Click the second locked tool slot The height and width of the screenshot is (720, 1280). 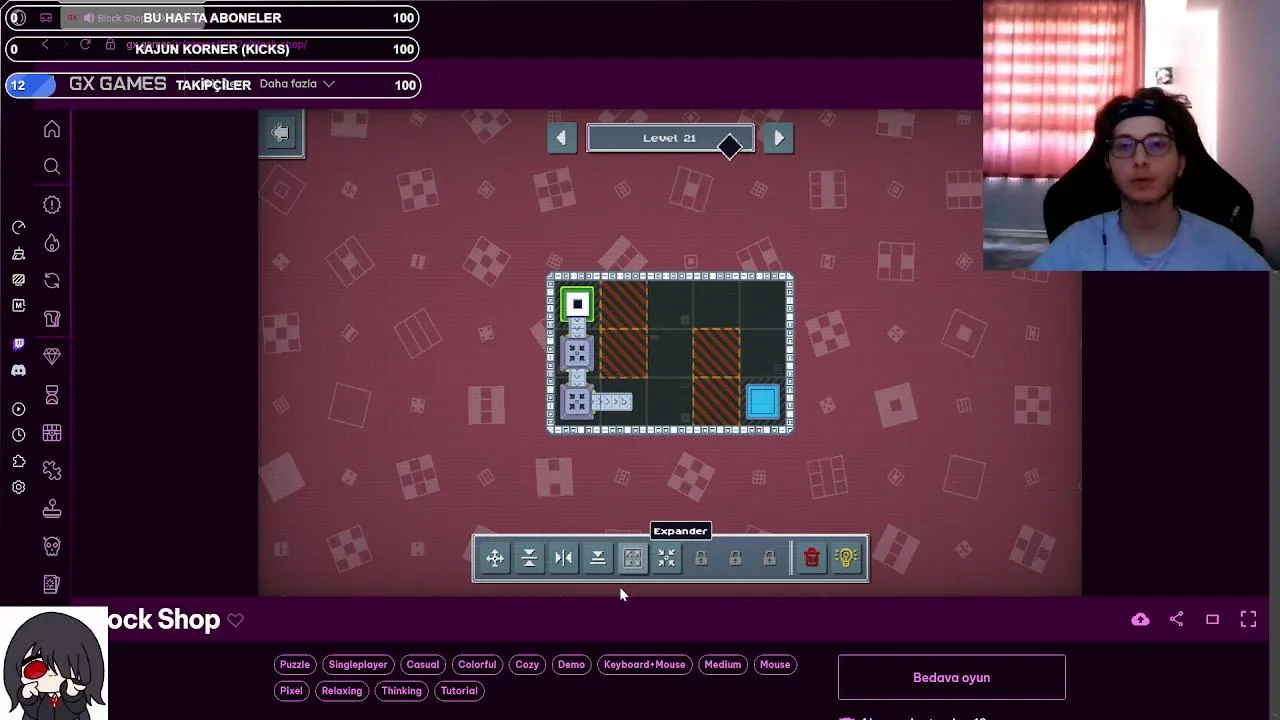coord(735,558)
